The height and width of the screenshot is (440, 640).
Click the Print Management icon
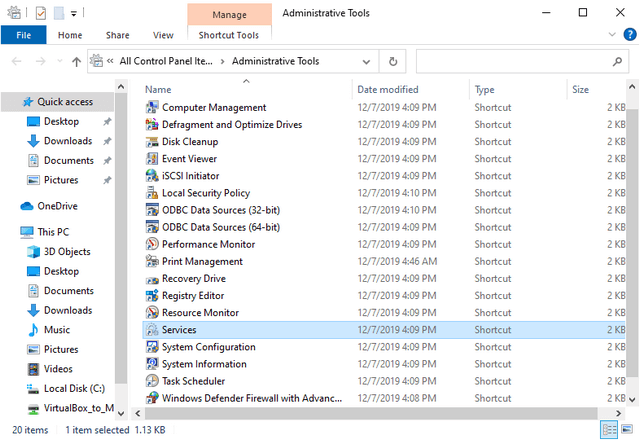[x=152, y=262]
